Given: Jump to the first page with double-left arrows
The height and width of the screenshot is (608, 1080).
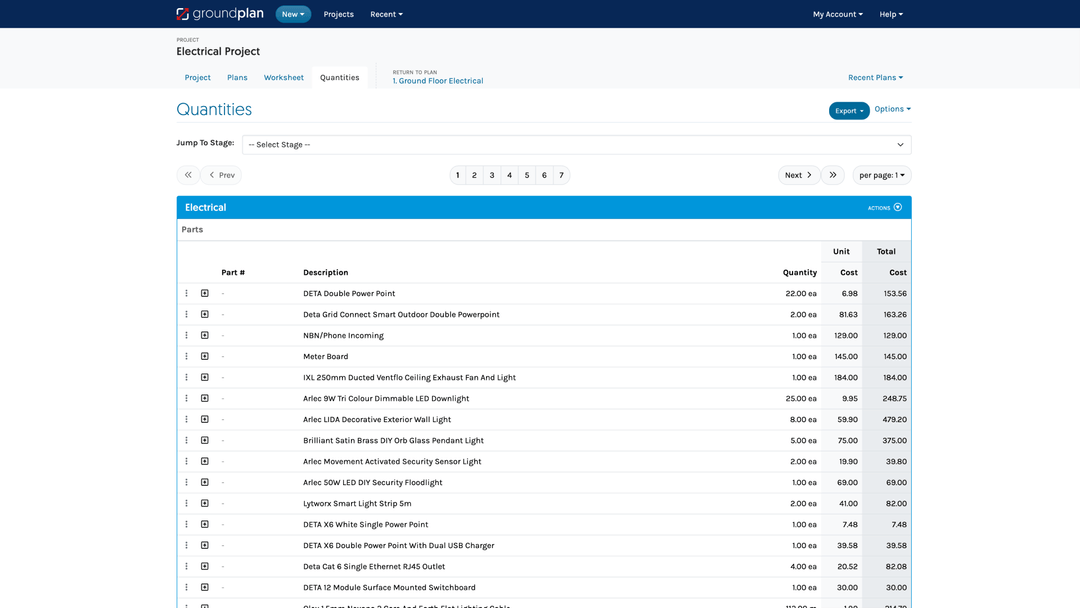Looking at the screenshot, I should pos(188,175).
